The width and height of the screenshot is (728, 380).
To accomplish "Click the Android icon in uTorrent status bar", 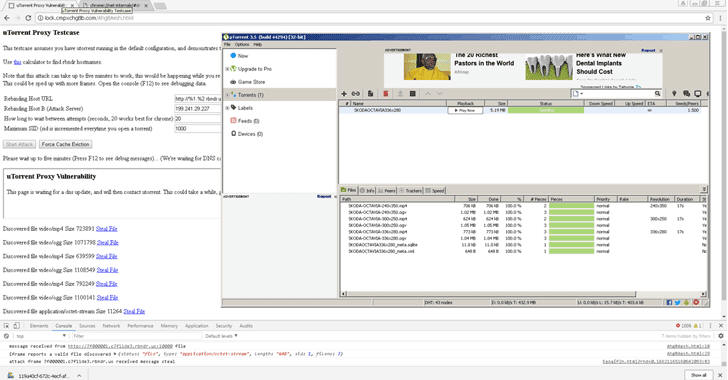I will [687, 302].
